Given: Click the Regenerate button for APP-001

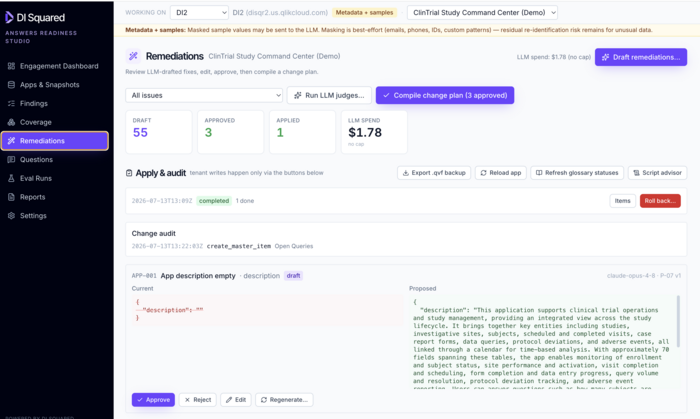Looking at the screenshot, I should click(284, 400).
